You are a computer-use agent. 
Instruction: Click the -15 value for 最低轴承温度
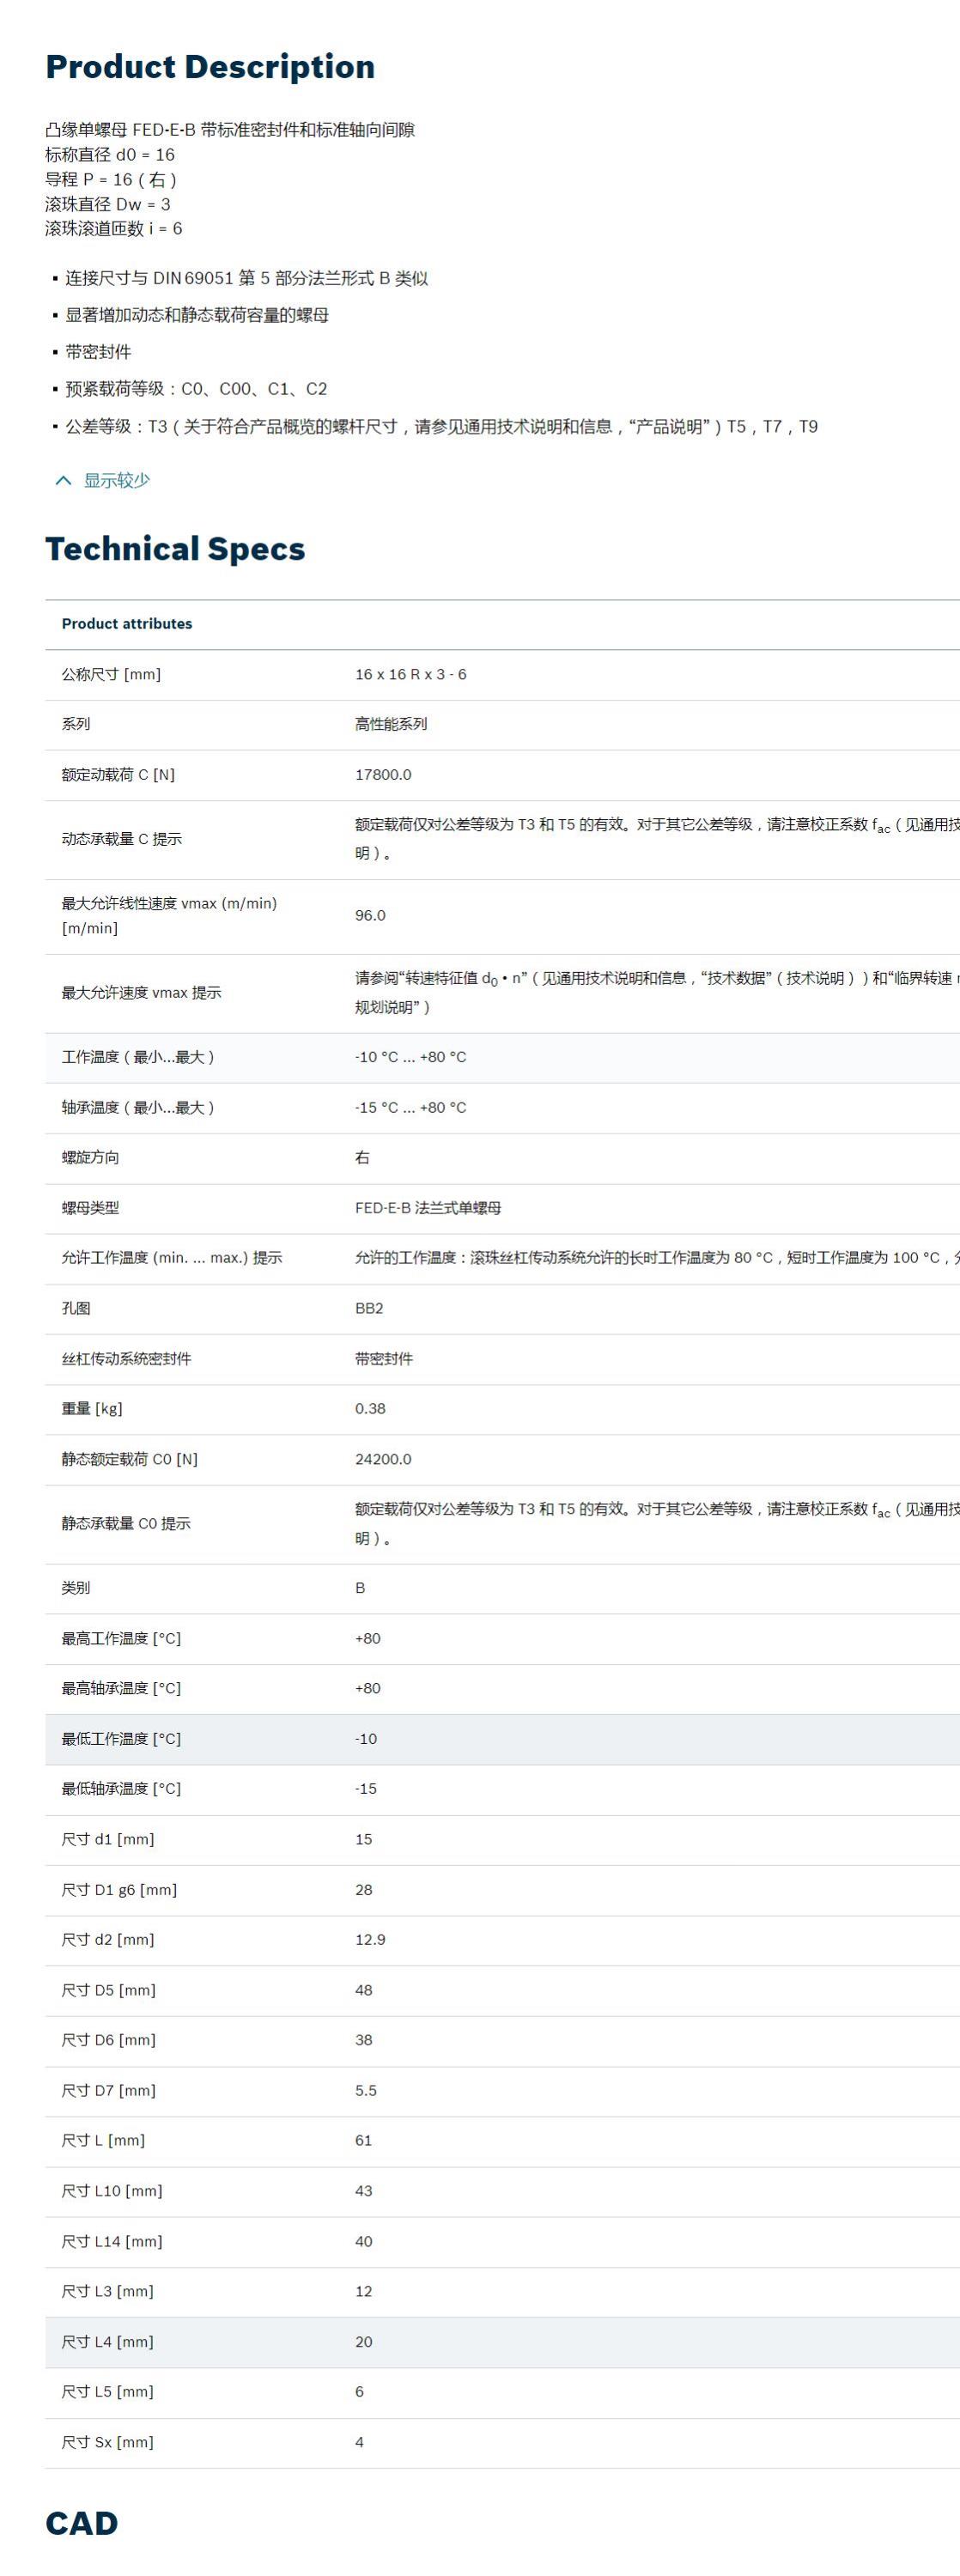(x=366, y=1788)
